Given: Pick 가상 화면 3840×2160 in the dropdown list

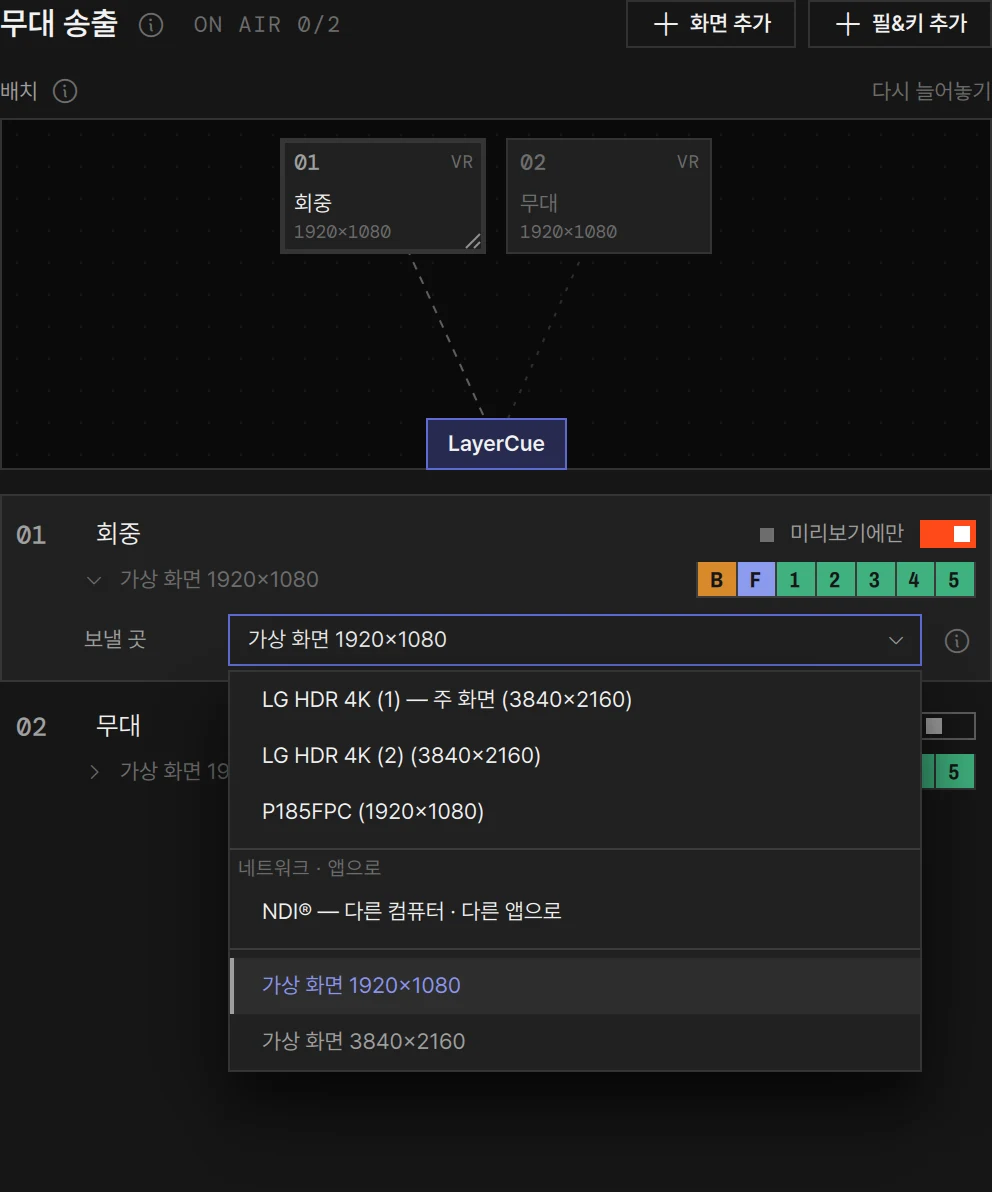Looking at the screenshot, I should point(575,1041).
